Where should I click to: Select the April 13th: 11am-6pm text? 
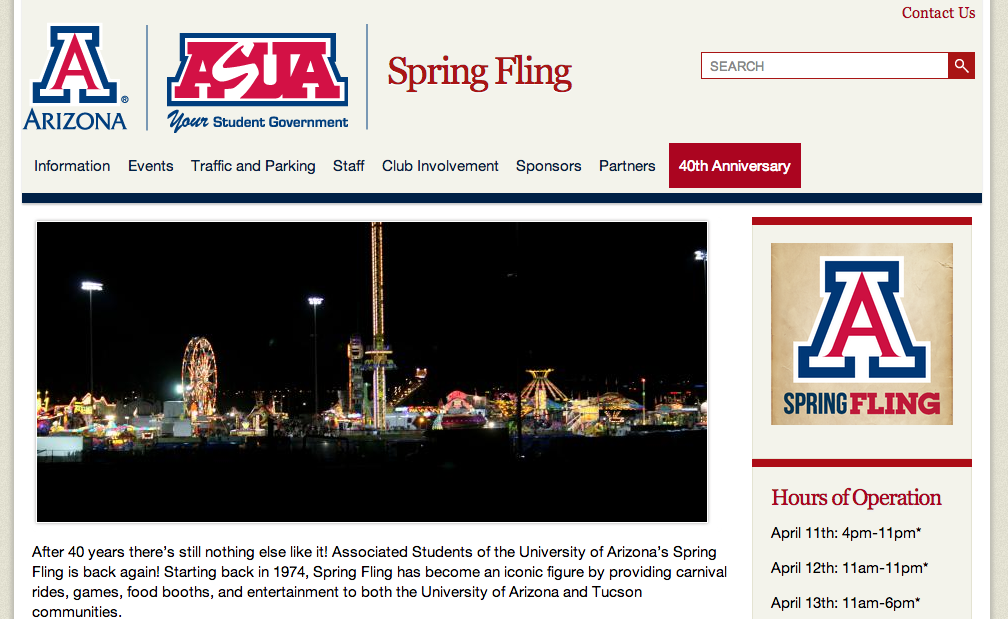click(x=845, y=603)
